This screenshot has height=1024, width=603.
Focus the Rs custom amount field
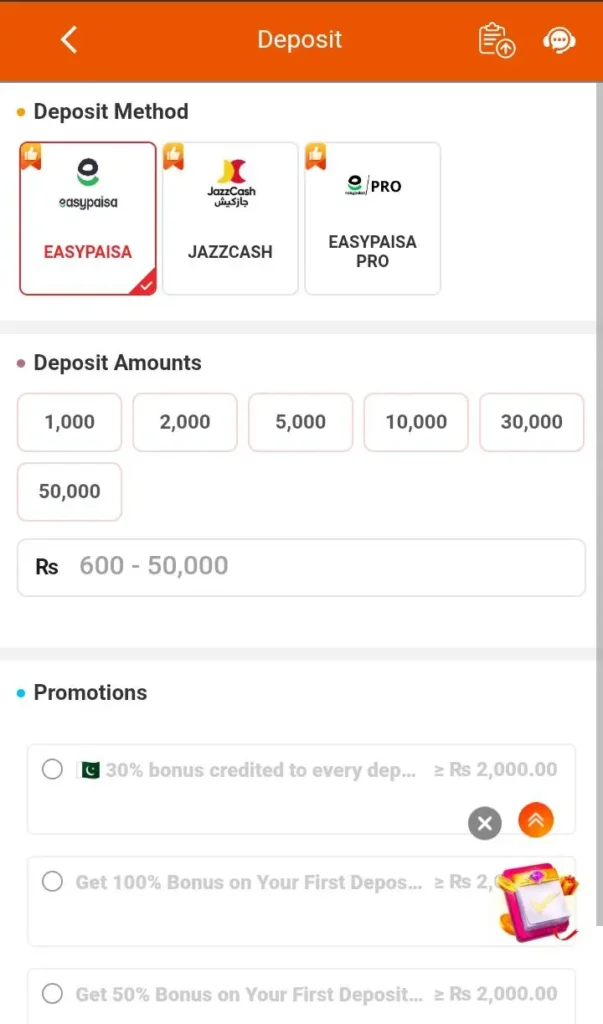tap(320, 566)
